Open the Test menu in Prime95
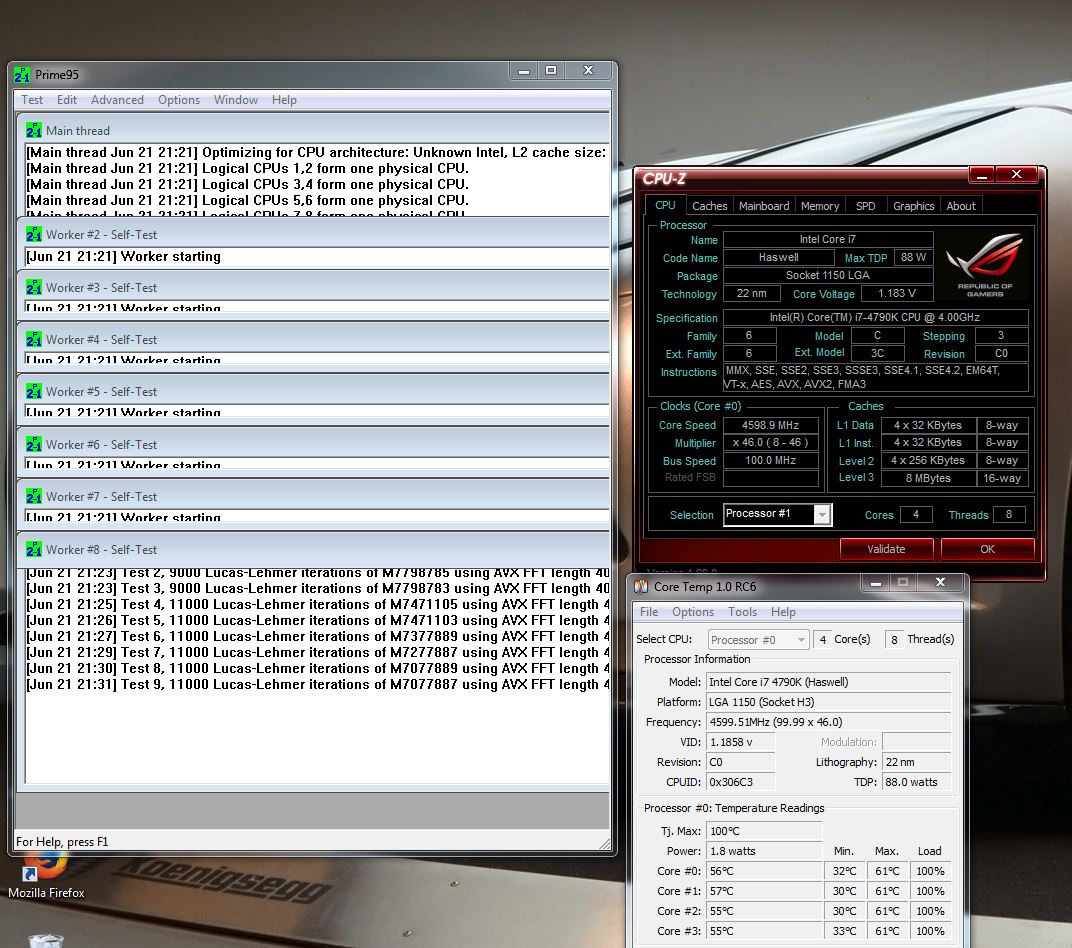The height and width of the screenshot is (948, 1072). [x=32, y=100]
